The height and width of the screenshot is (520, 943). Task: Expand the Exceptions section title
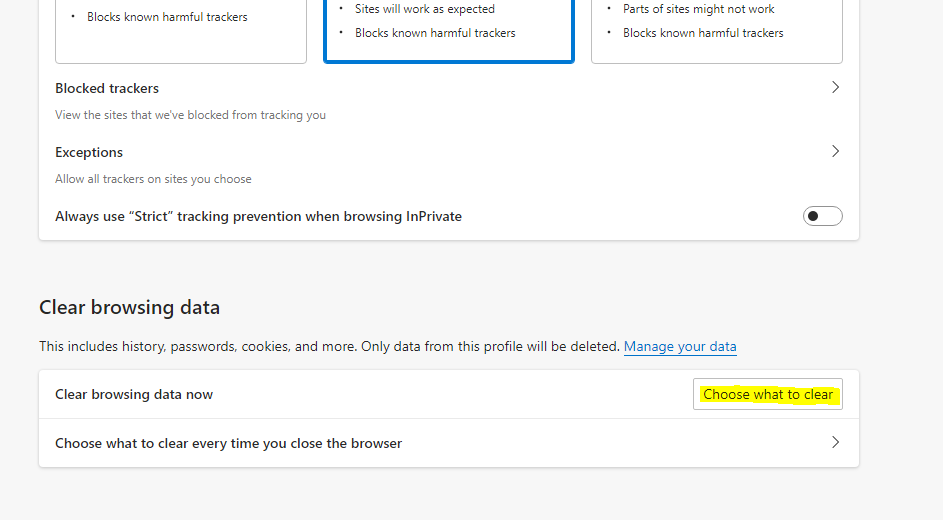tap(89, 152)
